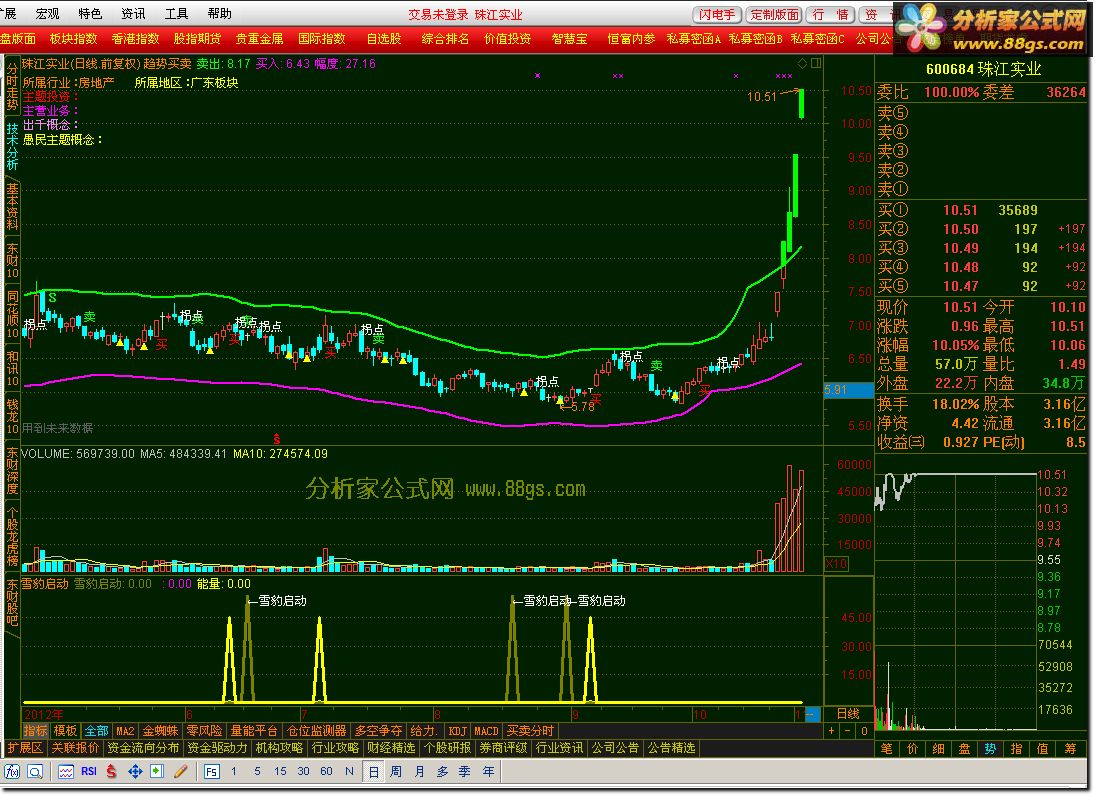Open the 公司公告 tab
1095x795 pixels.
[615, 748]
